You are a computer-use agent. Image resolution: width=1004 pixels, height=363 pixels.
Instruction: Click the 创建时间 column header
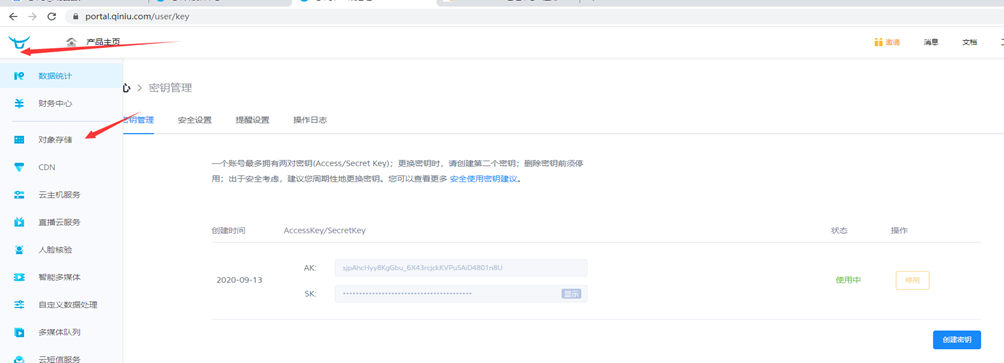click(228, 230)
